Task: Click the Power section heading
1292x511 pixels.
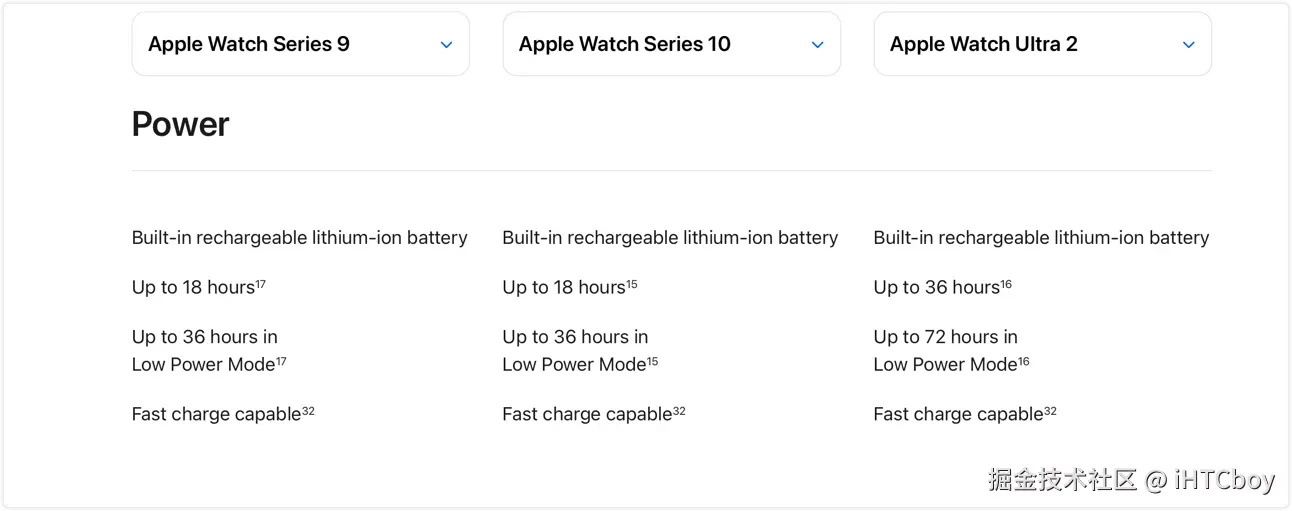Action: pos(181,124)
